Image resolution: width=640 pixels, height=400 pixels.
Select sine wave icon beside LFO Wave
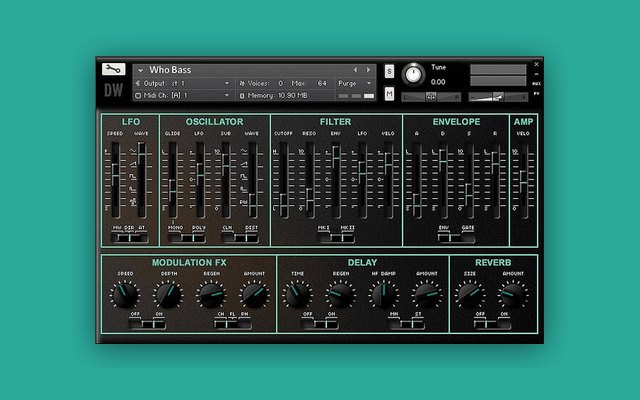[x=133, y=151]
